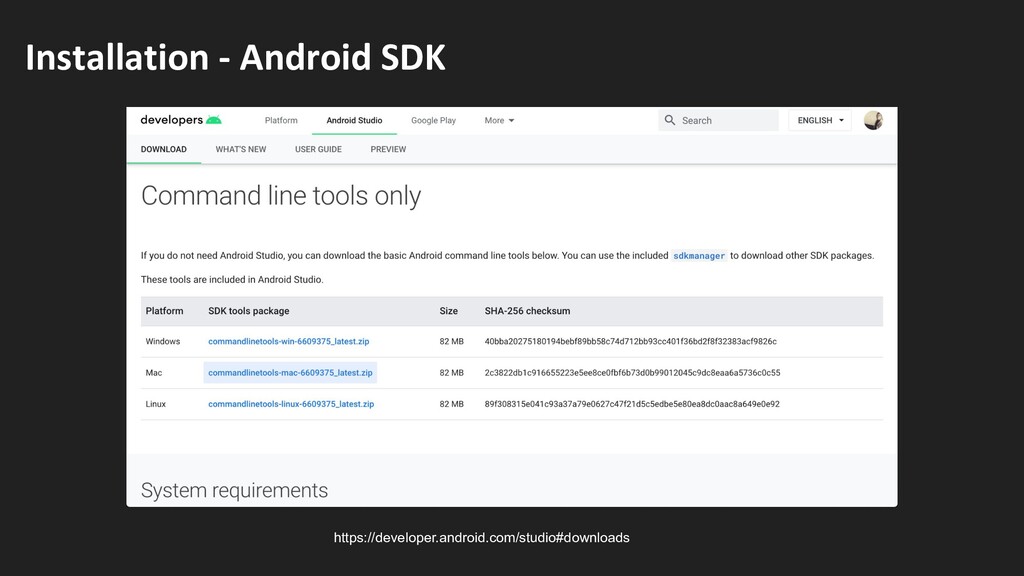The width and height of the screenshot is (1024, 576).
Task: Click the SHA-256 checksum column header
Action: [x=527, y=311]
